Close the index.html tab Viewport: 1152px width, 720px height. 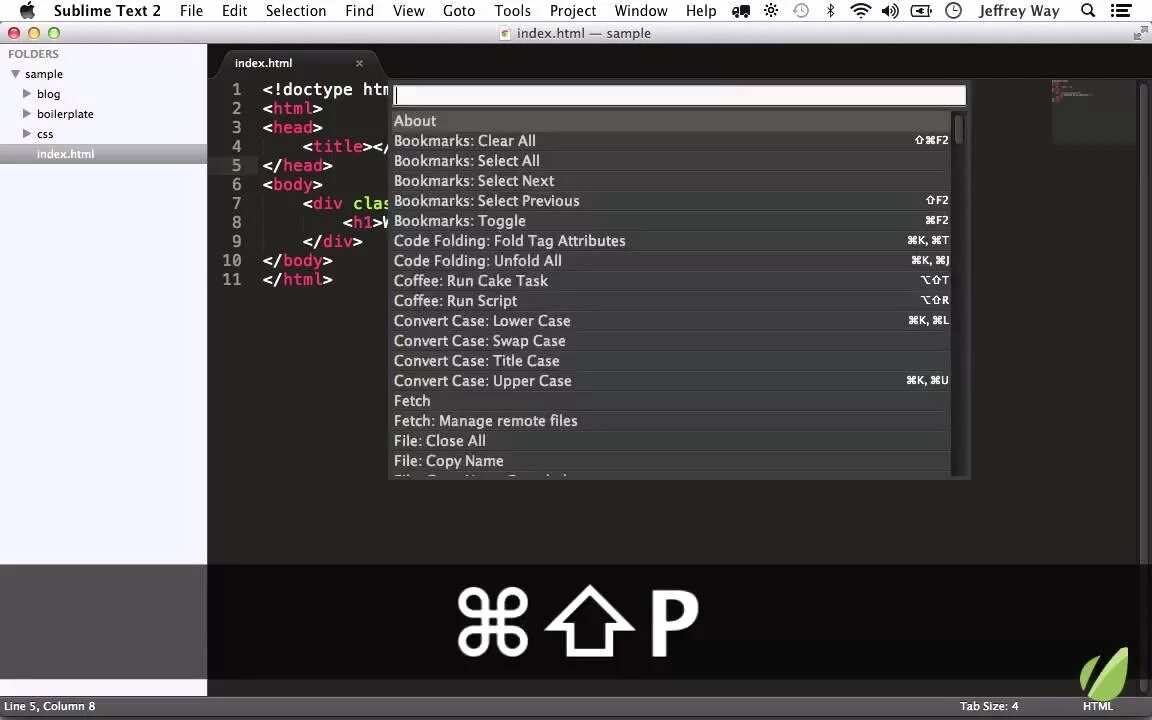[359, 63]
